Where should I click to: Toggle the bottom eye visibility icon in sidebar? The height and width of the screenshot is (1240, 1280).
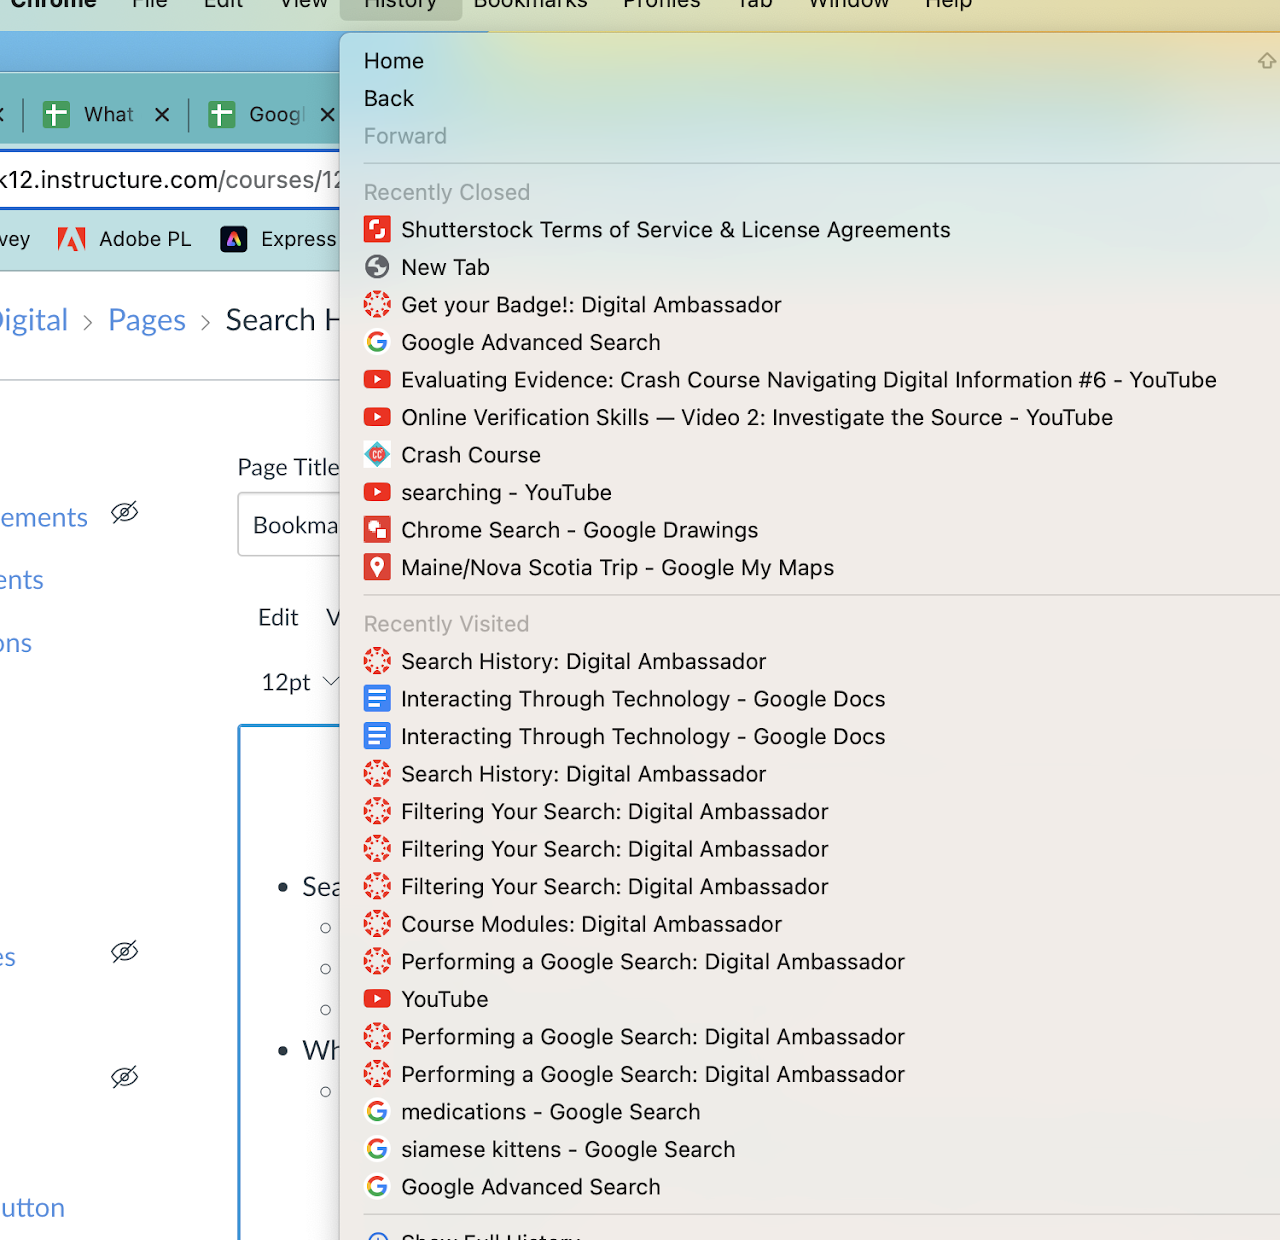click(124, 1077)
